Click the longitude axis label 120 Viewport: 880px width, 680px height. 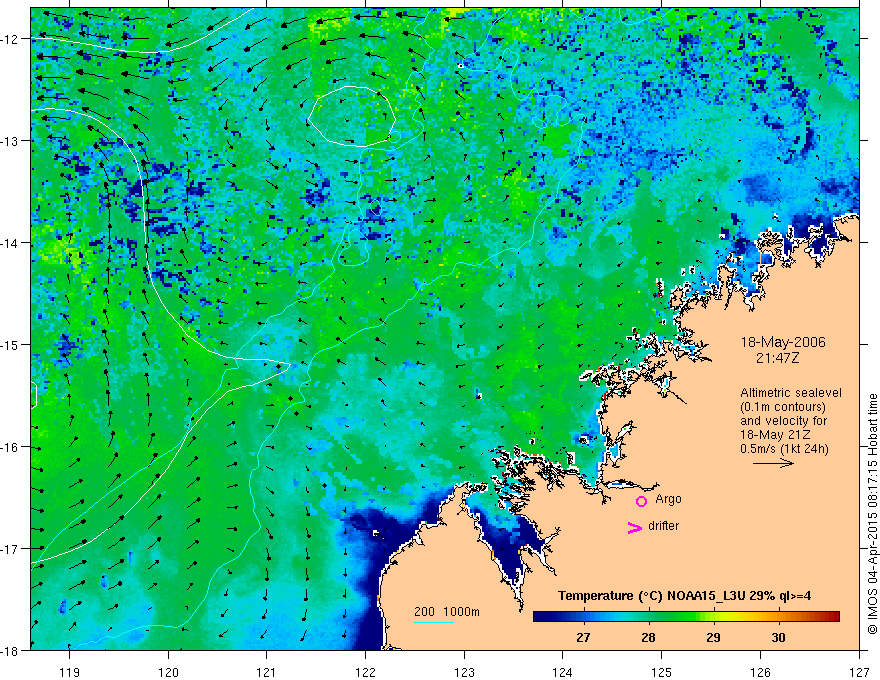(168, 672)
